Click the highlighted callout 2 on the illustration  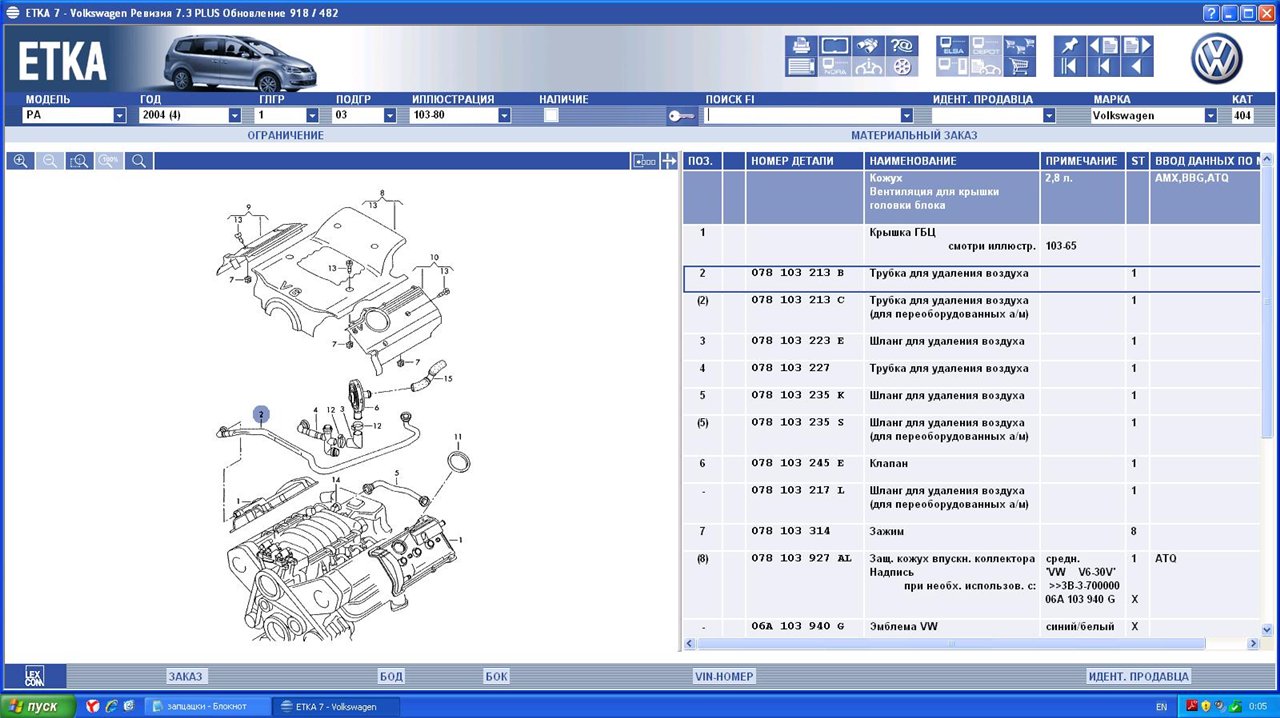coord(261,414)
